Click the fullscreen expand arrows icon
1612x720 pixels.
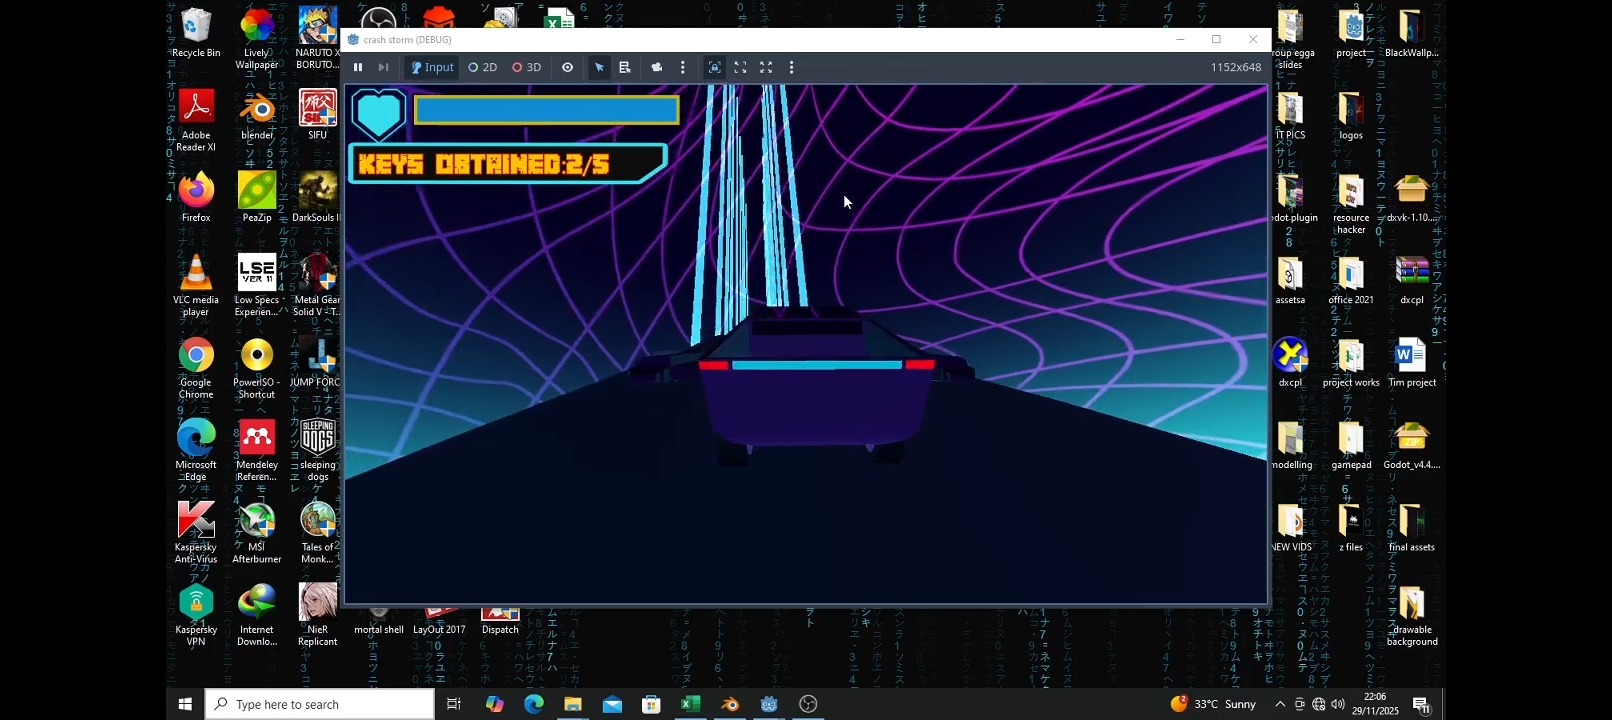[x=766, y=67]
